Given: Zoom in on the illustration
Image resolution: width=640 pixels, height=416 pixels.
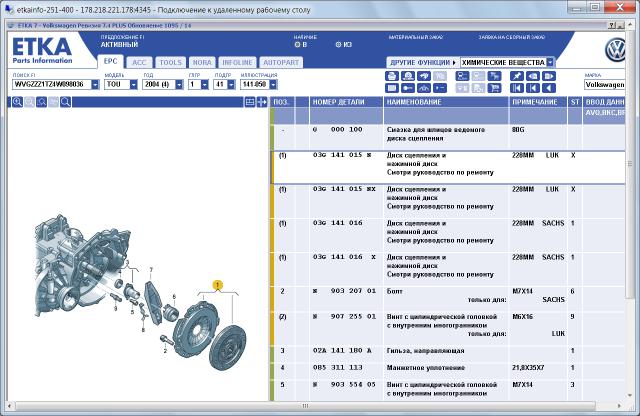Looking at the screenshot, I should [17, 102].
